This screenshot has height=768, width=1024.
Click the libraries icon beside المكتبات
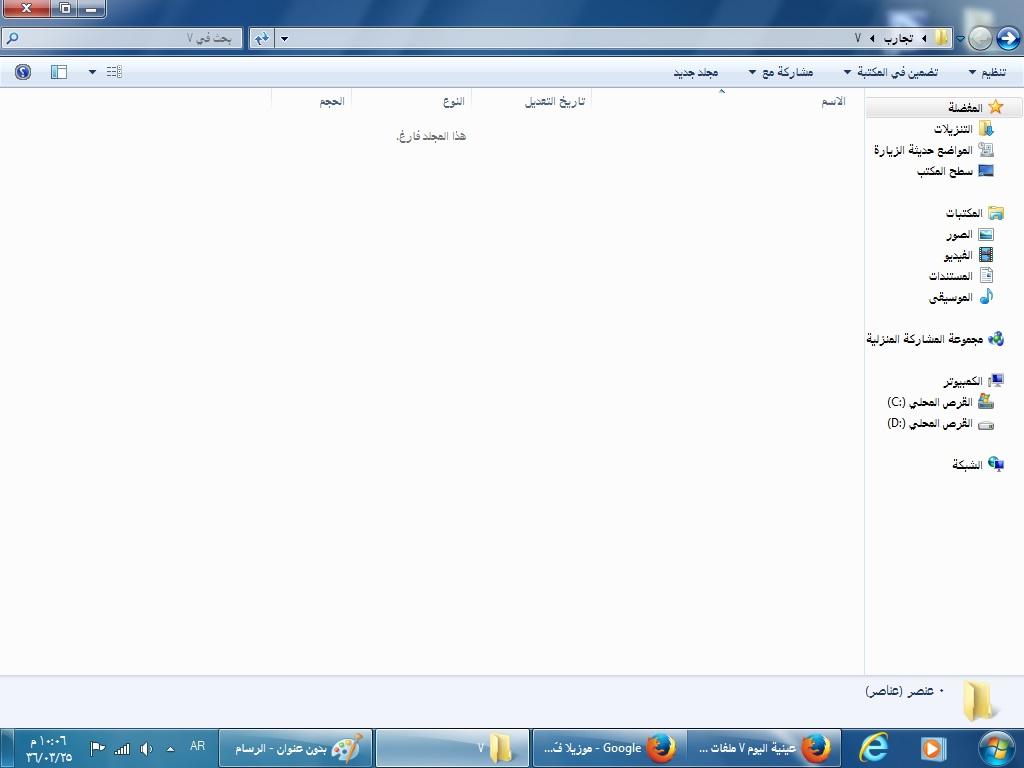tap(995, 213)
